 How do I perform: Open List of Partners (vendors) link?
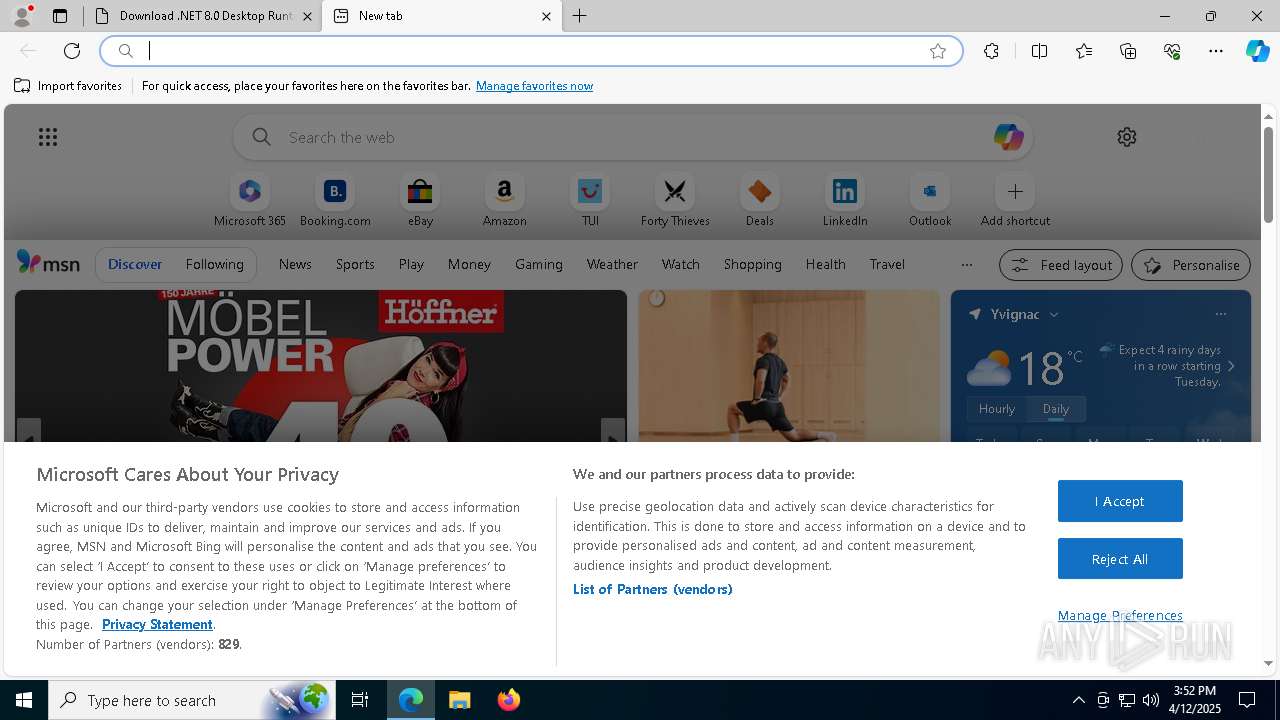click(653, 589)
